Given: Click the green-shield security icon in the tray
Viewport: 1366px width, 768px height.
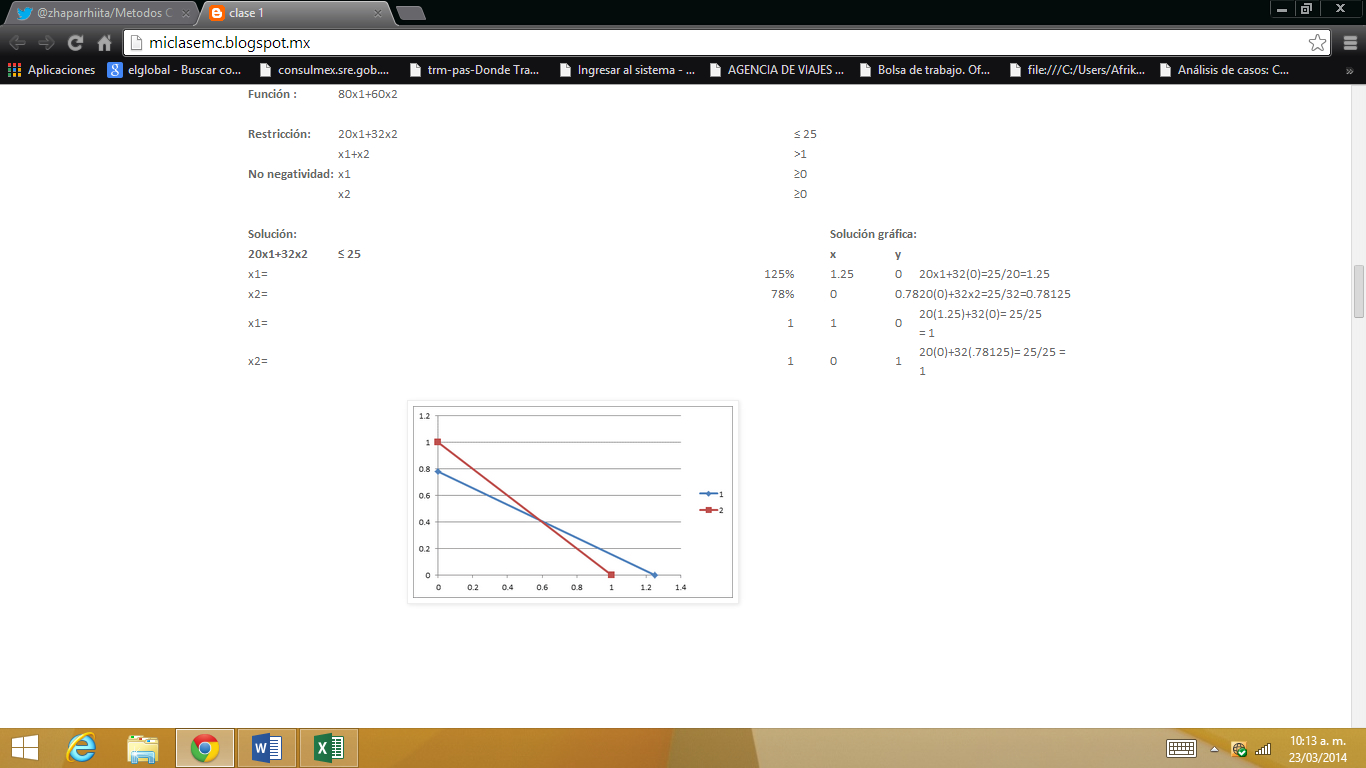Looking at the screenshot, I should [1239, 748].
